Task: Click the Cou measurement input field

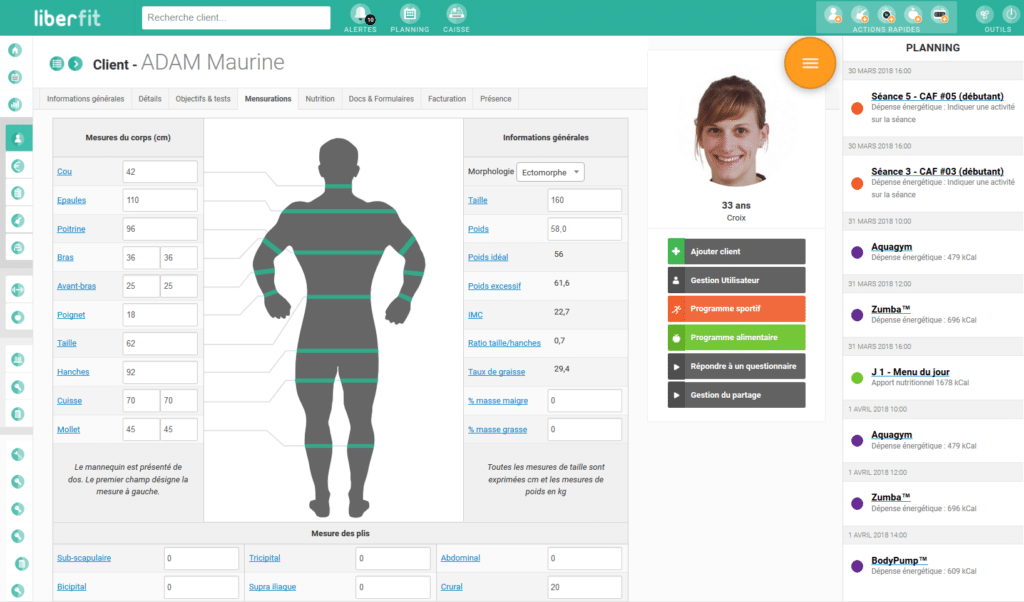Action: 160,172
